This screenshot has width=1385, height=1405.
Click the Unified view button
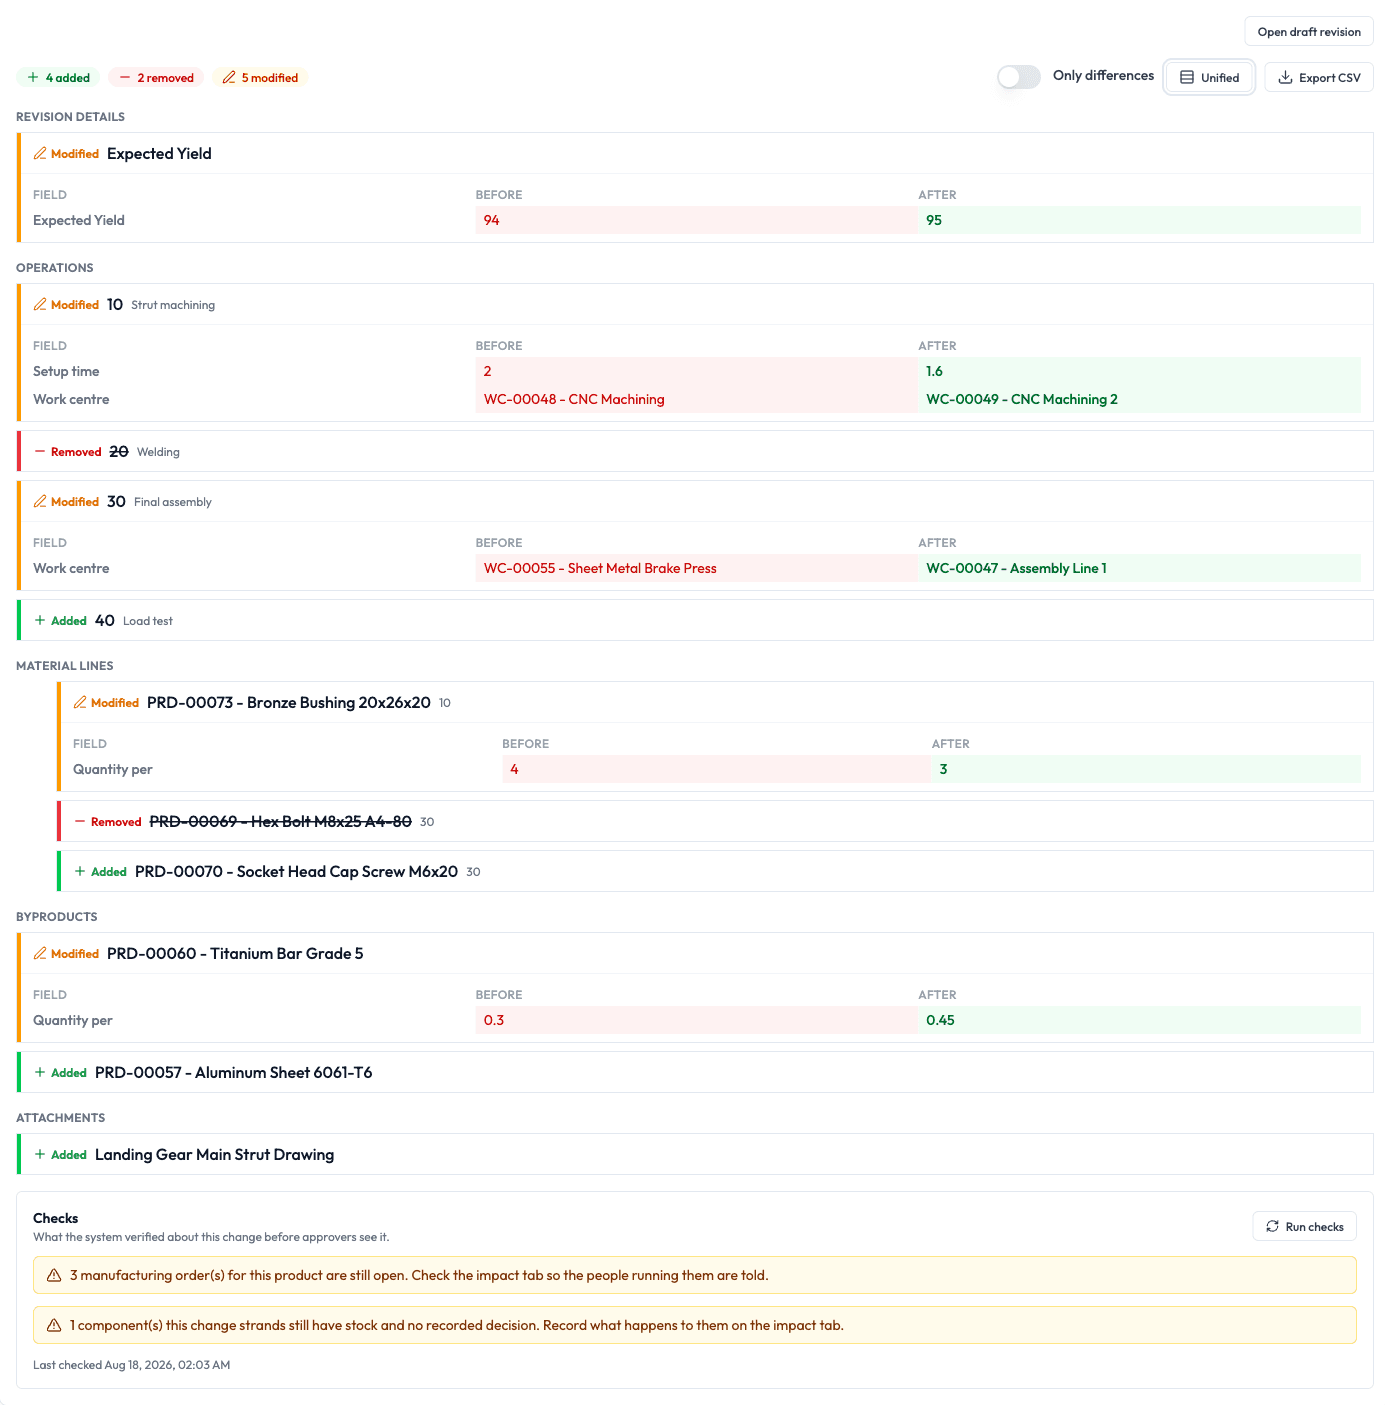(1209, 77)
